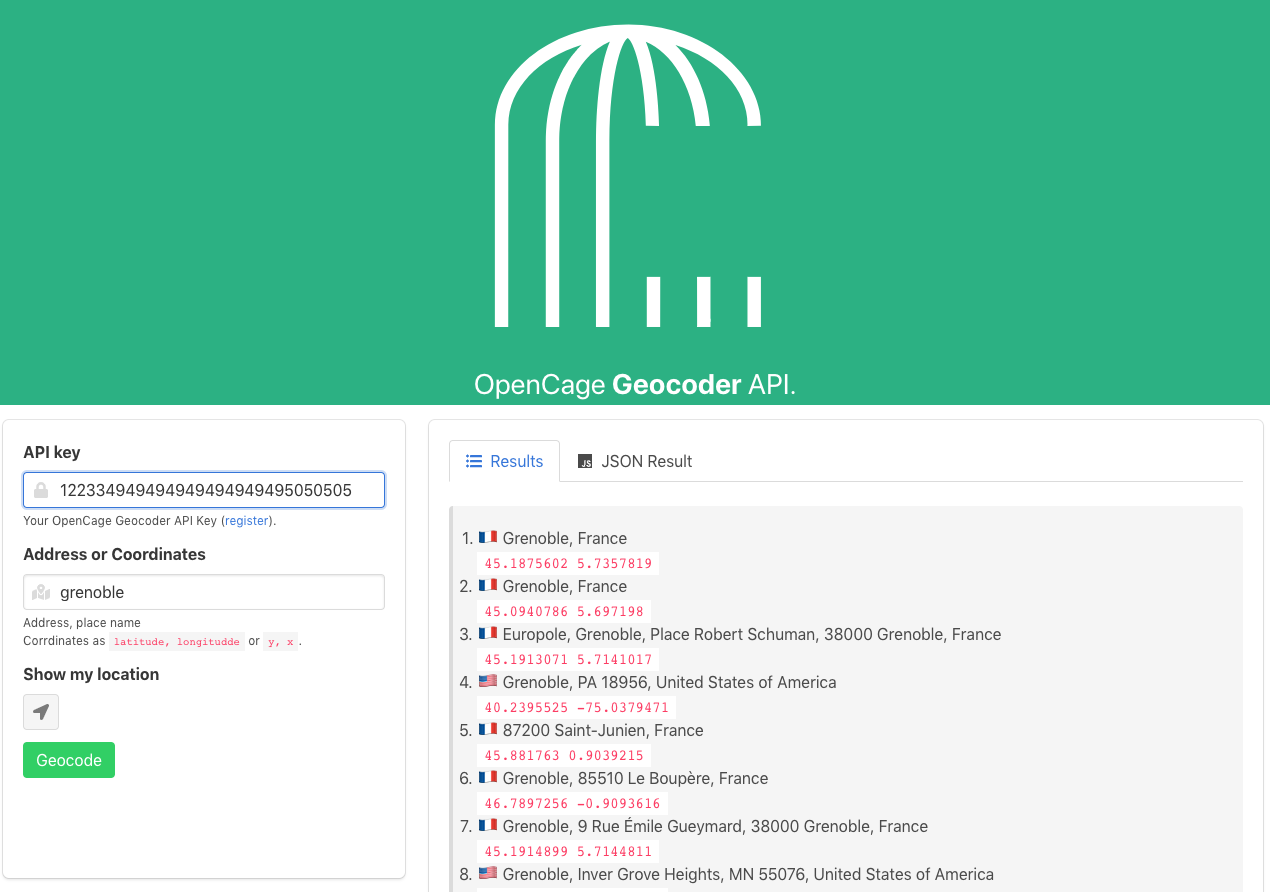Focus the Address or Coordinates field
Viewport: 1270px width, 892px height.
204,592
